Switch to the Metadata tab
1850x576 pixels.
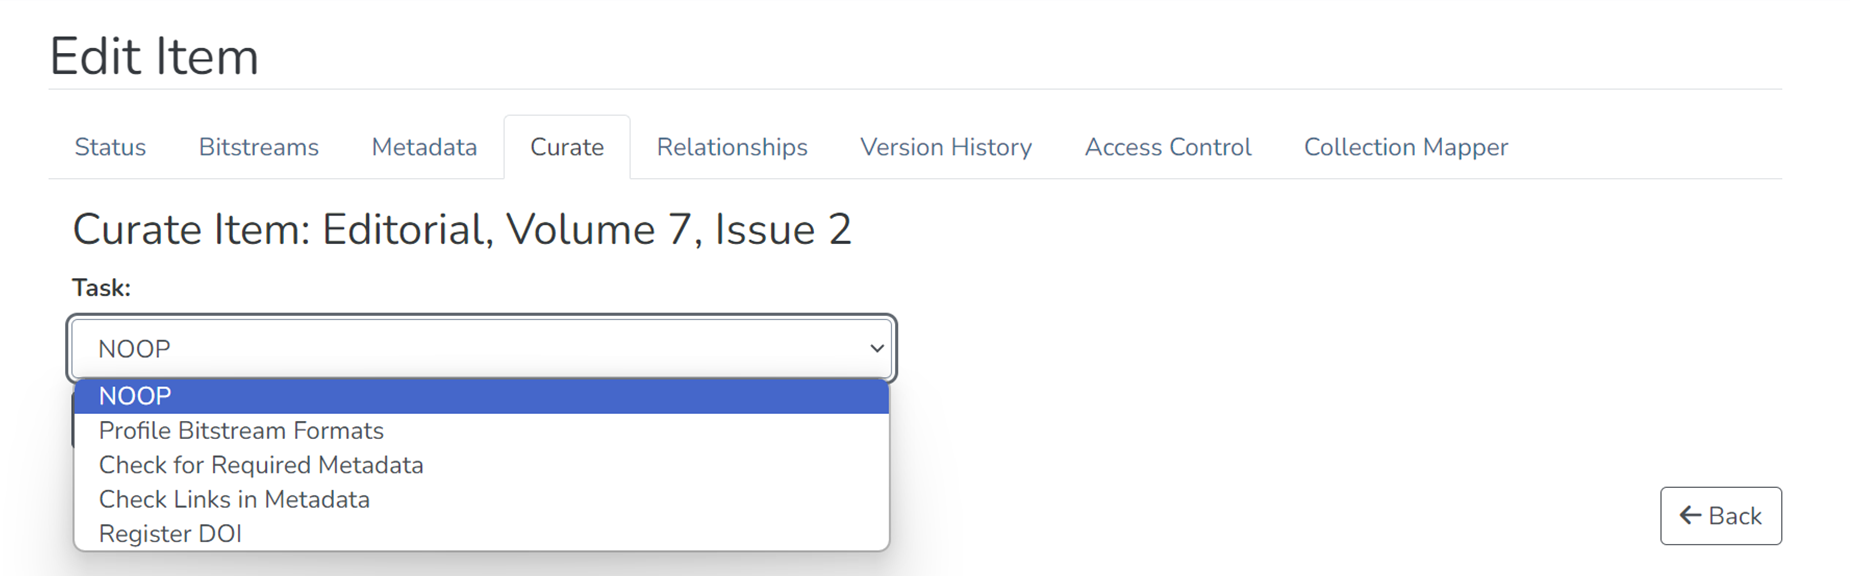(423, 147)
